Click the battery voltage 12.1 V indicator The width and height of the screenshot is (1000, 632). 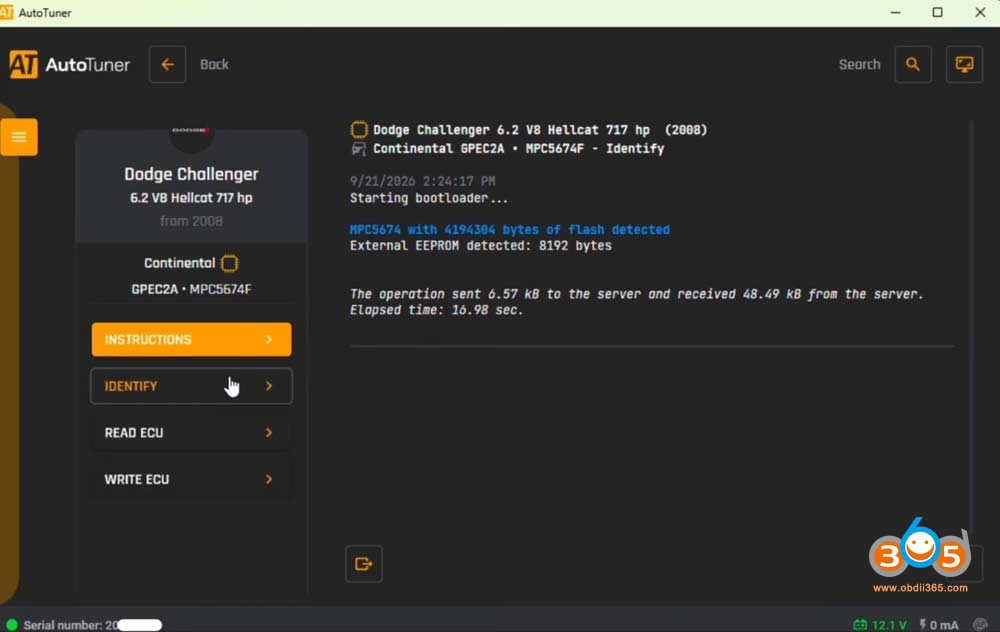coord(880,625)
